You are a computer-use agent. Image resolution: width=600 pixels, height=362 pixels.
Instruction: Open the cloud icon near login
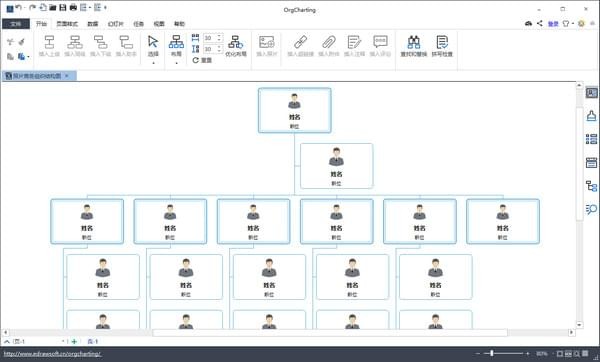(x=528, y=23)
